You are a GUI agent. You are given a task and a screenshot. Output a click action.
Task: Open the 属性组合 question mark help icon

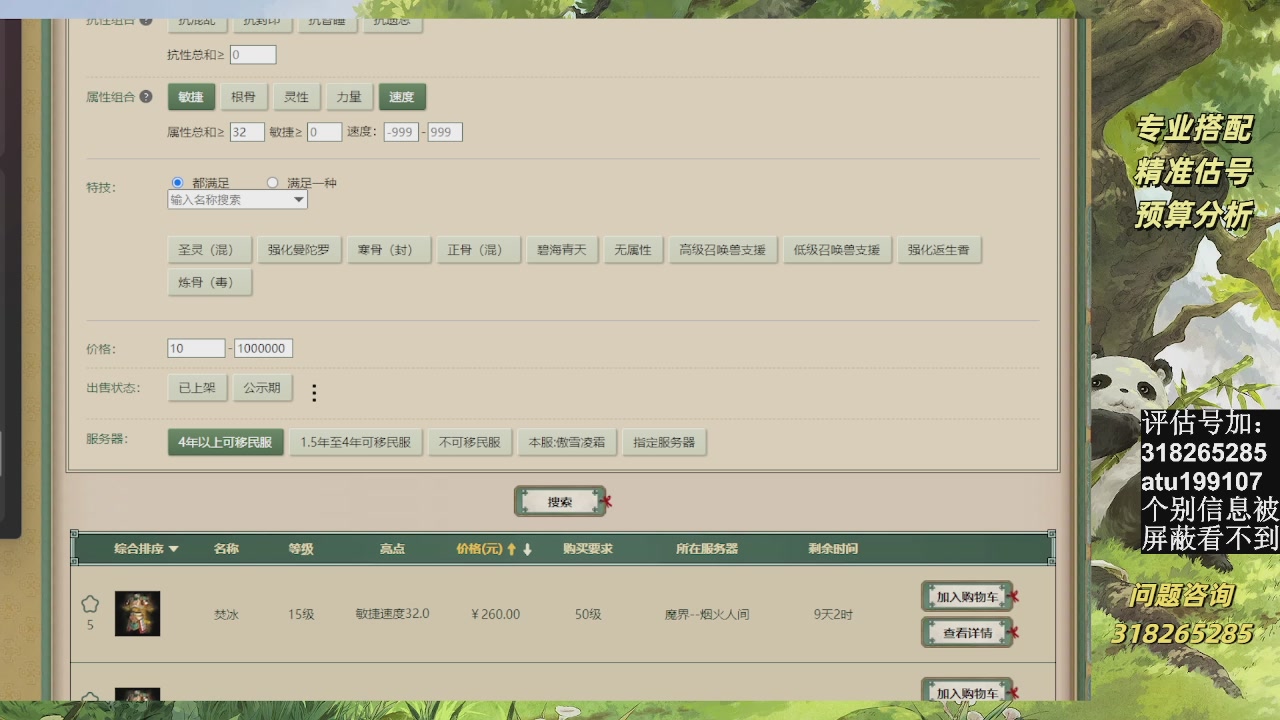145,96
